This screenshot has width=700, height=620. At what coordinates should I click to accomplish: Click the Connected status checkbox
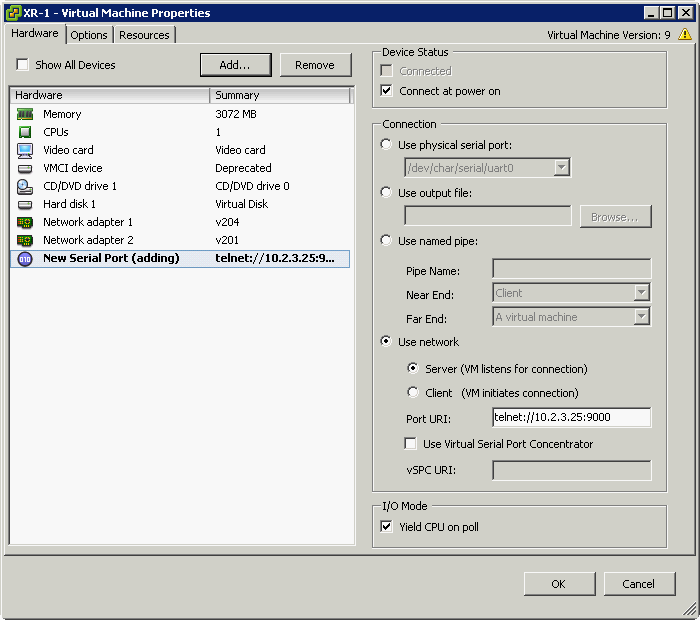click(387, 71)
